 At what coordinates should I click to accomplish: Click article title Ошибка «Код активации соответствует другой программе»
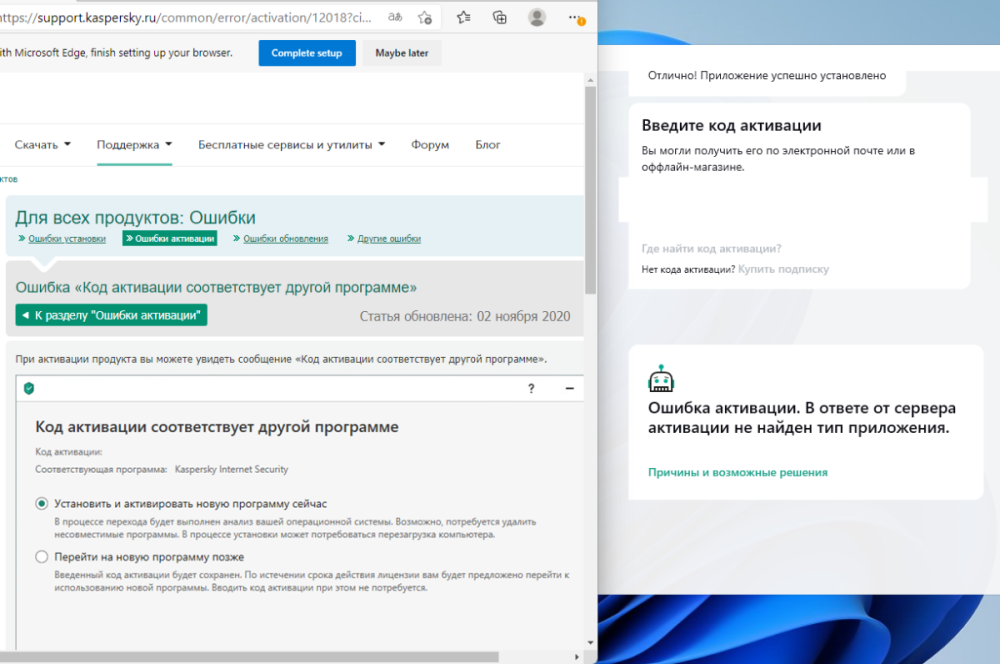click(216, 288)
